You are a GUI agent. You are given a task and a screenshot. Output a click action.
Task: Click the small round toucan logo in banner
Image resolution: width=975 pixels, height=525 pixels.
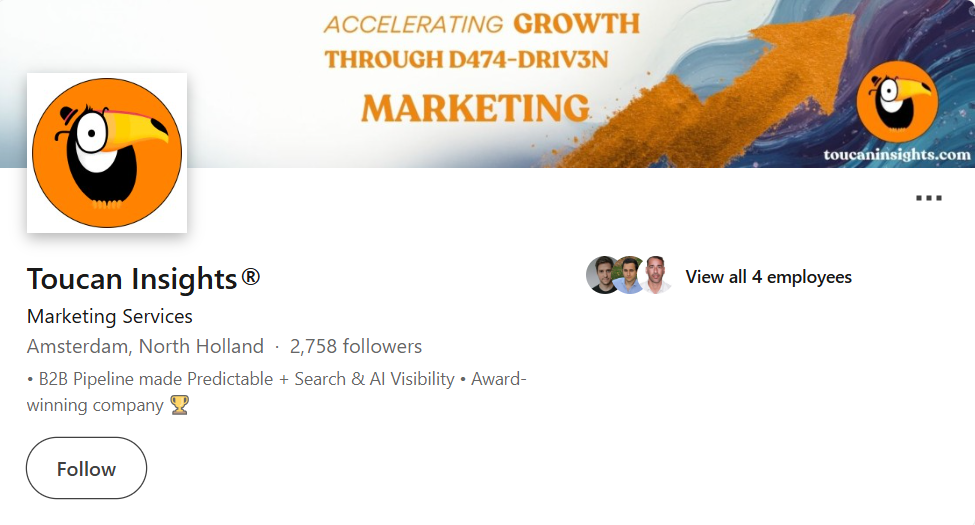coord(897,101)
